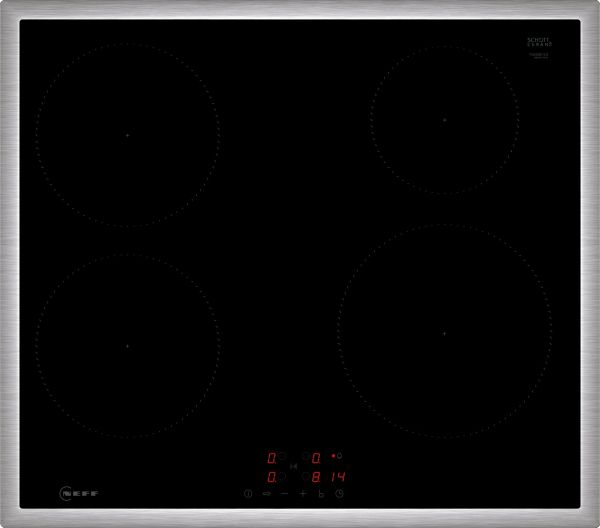The width and height of the screenshot is (600, 528).
Task: Tap the PowerBoost 'b' symbol
Action: 321,493
